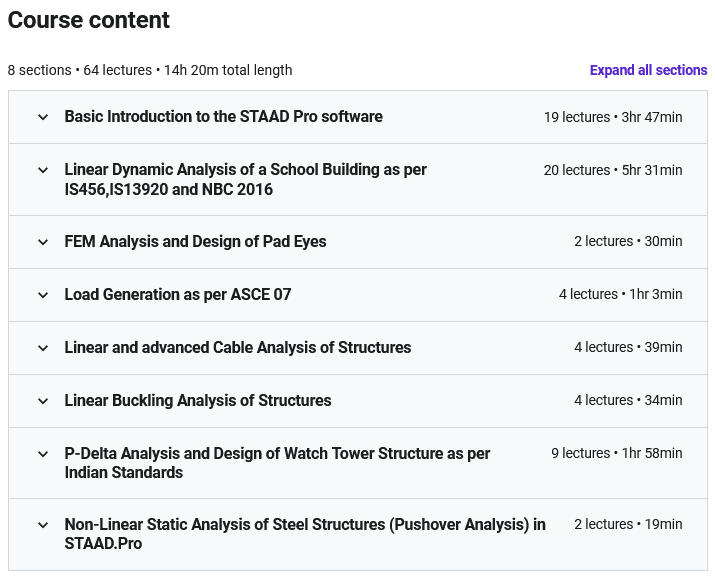Click FEM Analysis and Design of Pad Eyes title
Image resolution: width=715 pixels, height=576 pixels.
(195, 242)
